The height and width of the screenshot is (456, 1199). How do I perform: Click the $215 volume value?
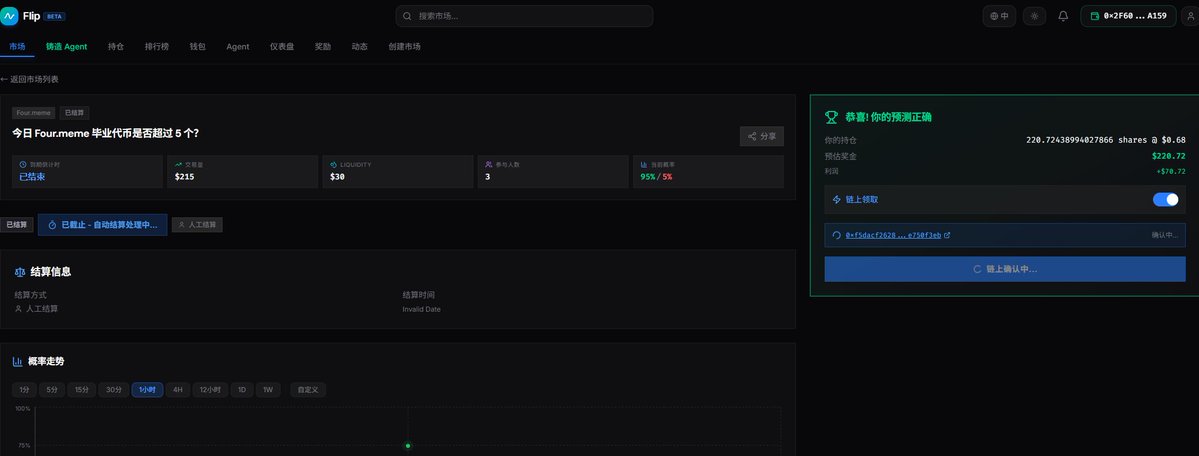[x=185, y=177]
